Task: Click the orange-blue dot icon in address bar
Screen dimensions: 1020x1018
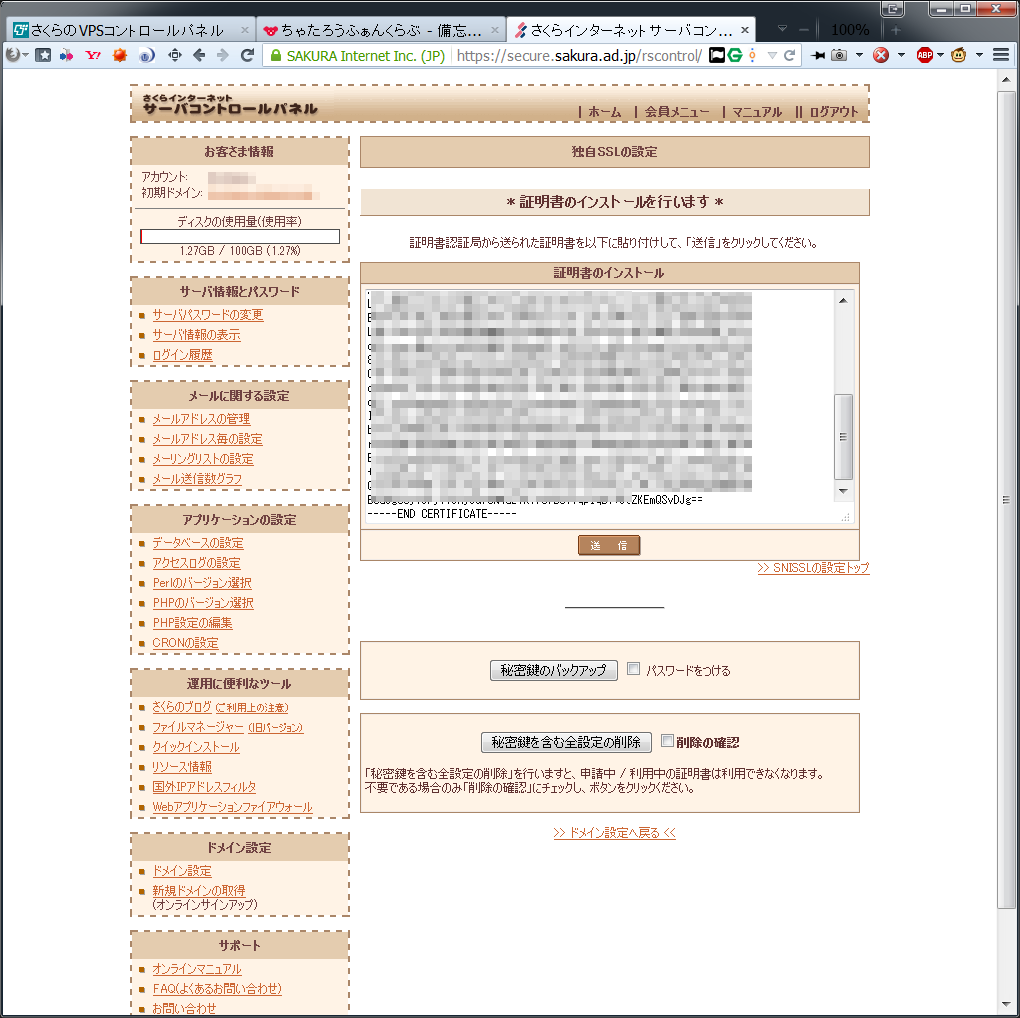Action: [x=753, y=55]
